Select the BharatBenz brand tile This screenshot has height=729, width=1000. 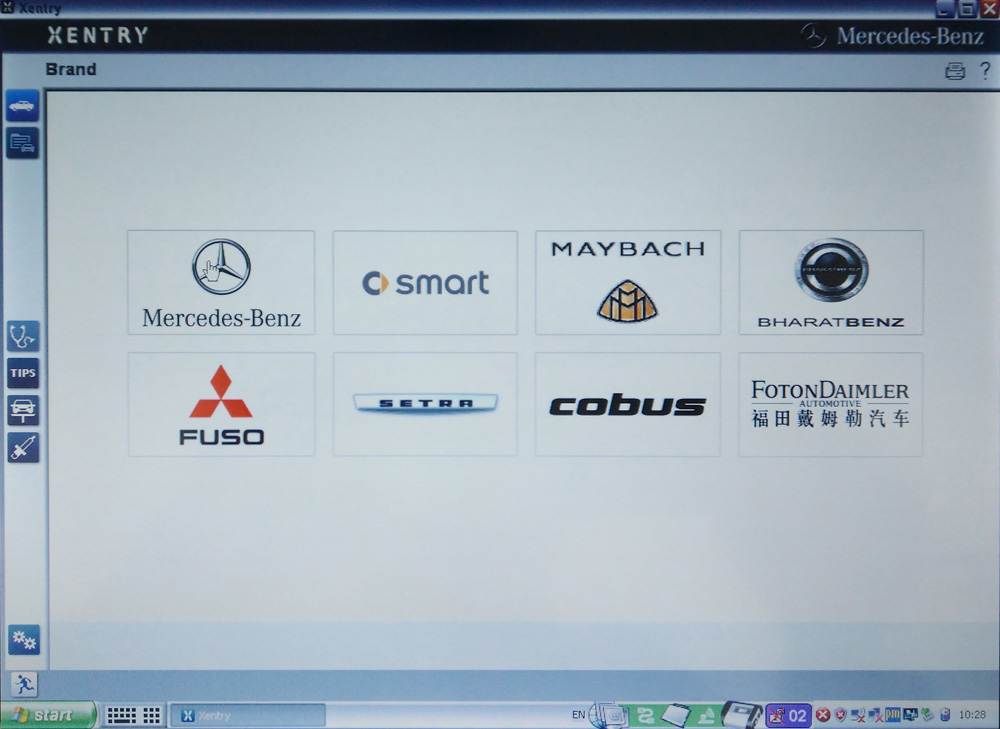(x=831, y=283)
